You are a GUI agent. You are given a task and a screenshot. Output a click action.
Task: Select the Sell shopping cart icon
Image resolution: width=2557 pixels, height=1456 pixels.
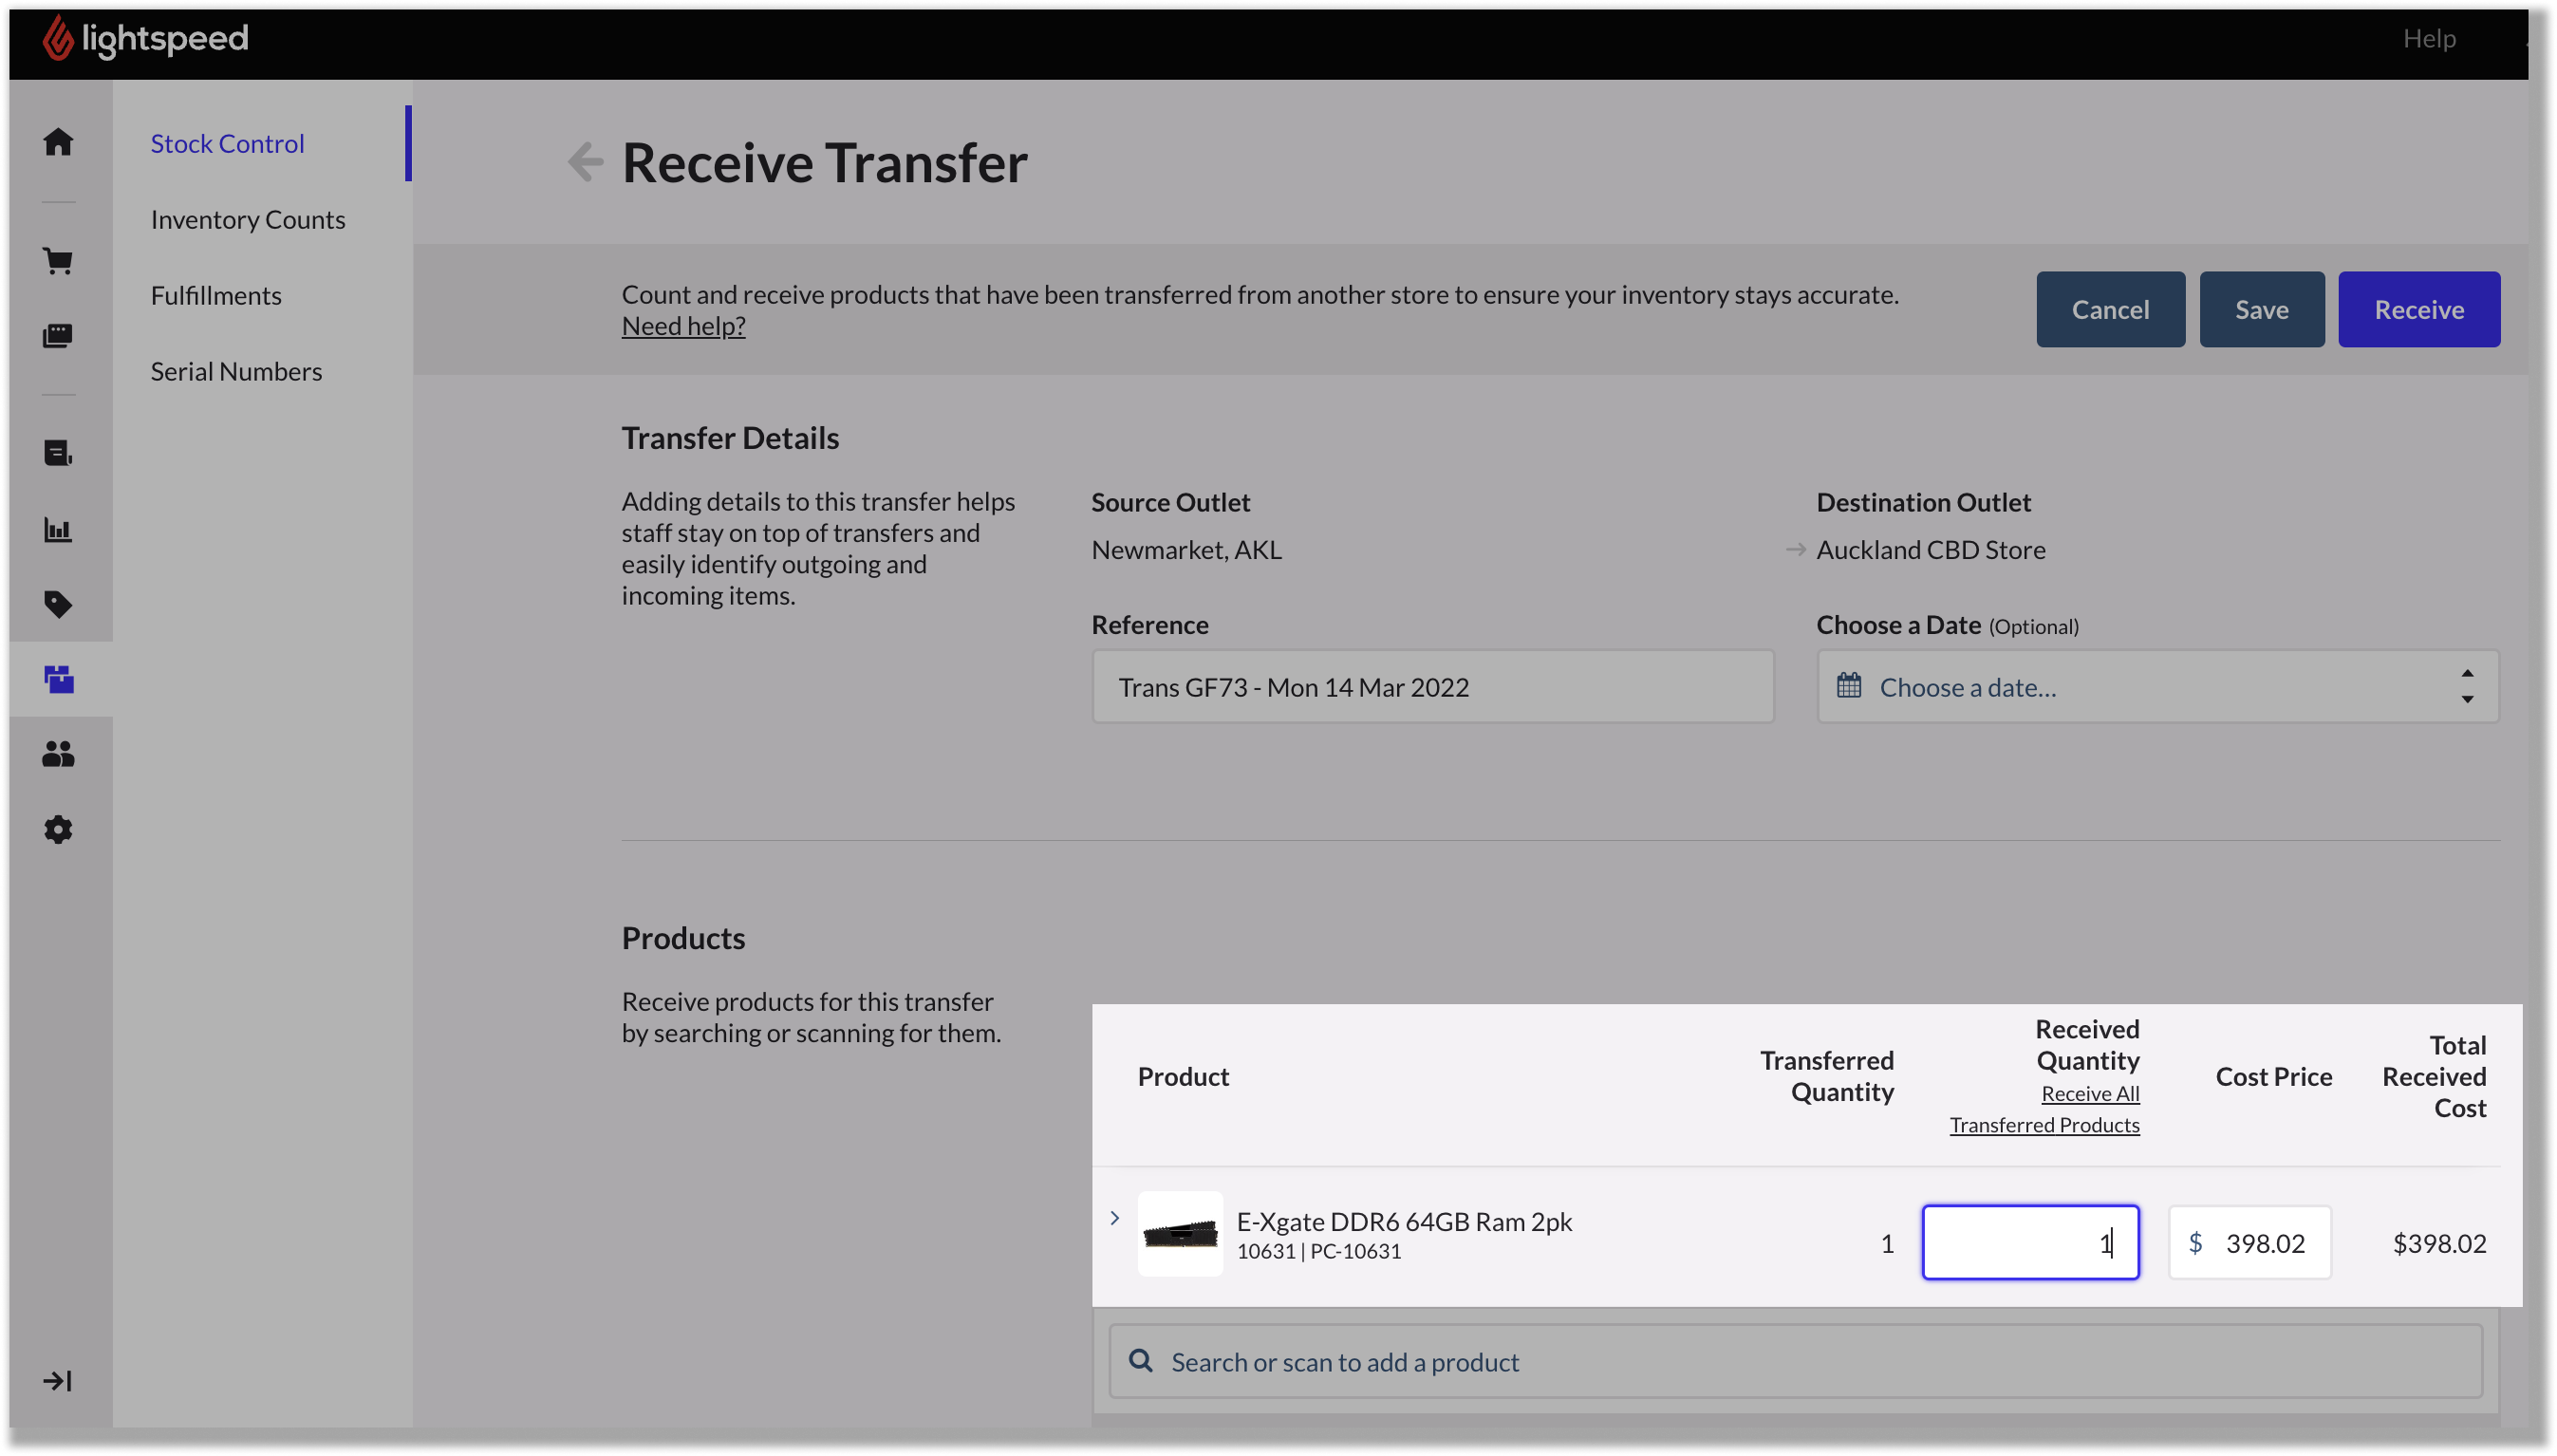pyautogui.click(x=58, y=260)
